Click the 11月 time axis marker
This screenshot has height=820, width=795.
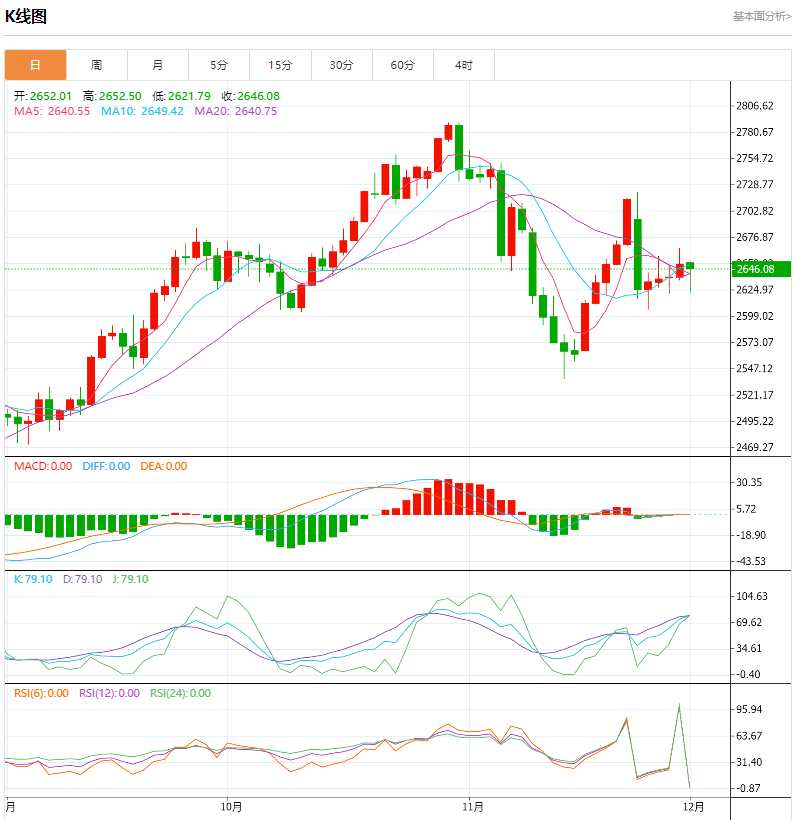(473, 806)
